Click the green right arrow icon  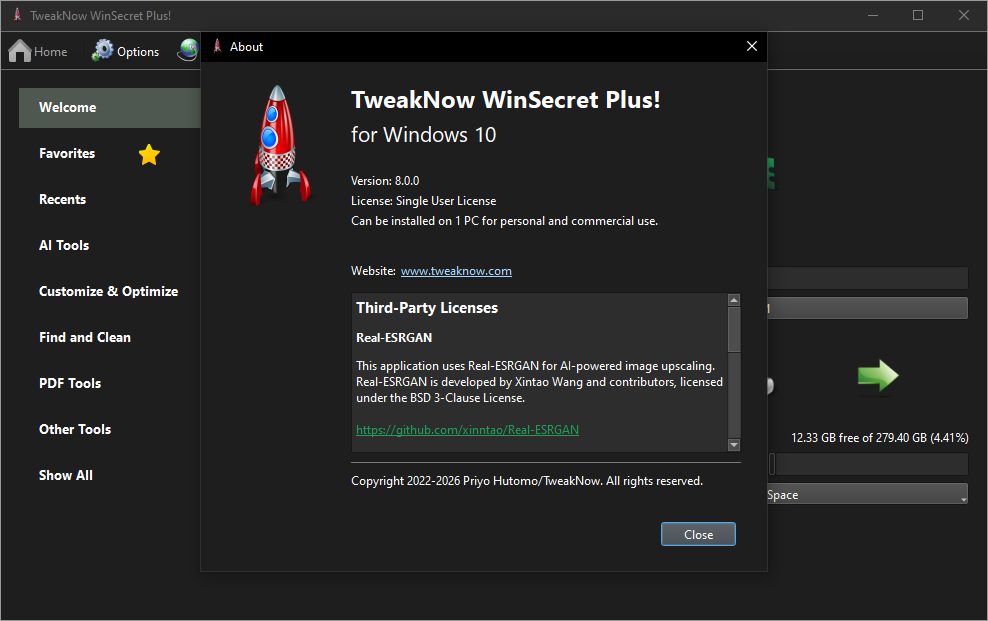877,376
